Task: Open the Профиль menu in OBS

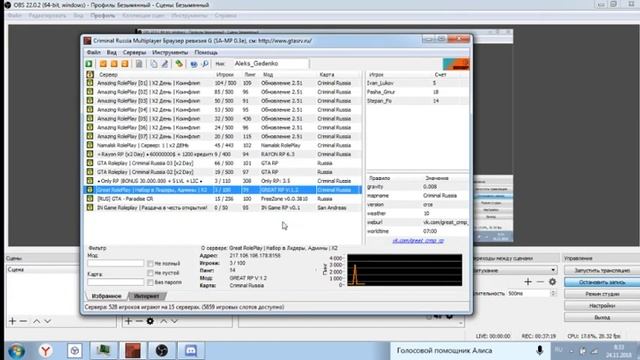Action: (x=102, y=16)
